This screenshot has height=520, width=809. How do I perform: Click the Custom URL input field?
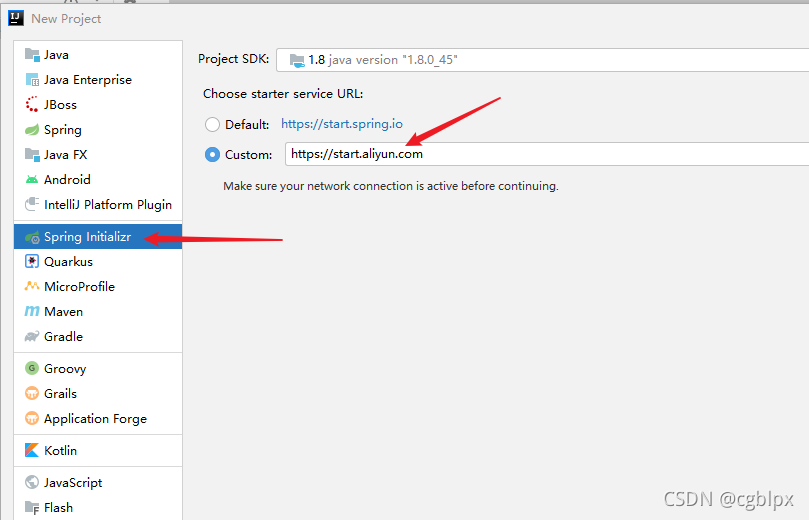[x=547, y=154]
